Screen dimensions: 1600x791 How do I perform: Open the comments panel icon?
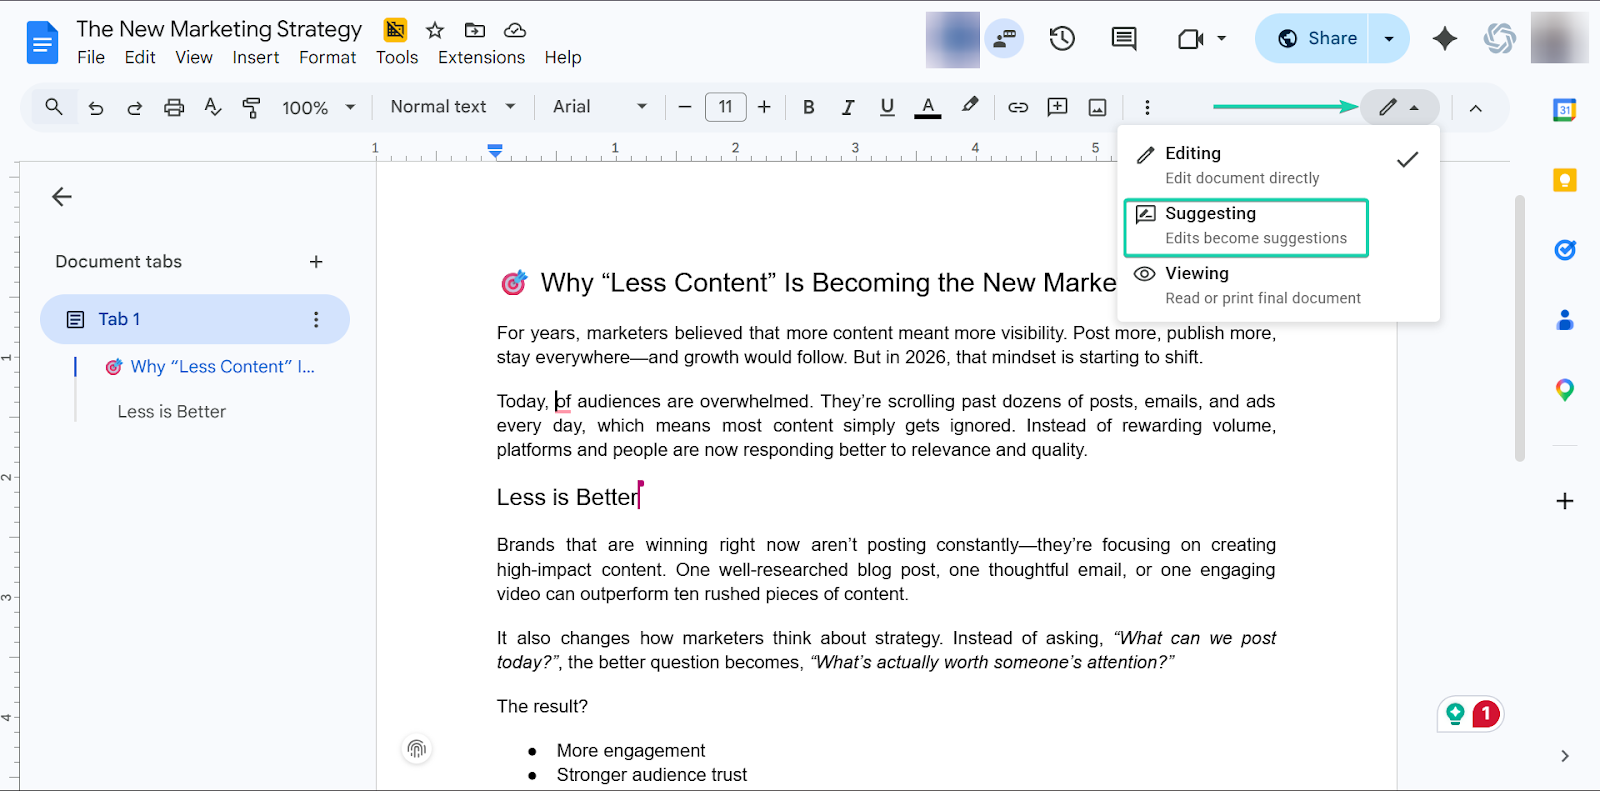point(1124,39)
